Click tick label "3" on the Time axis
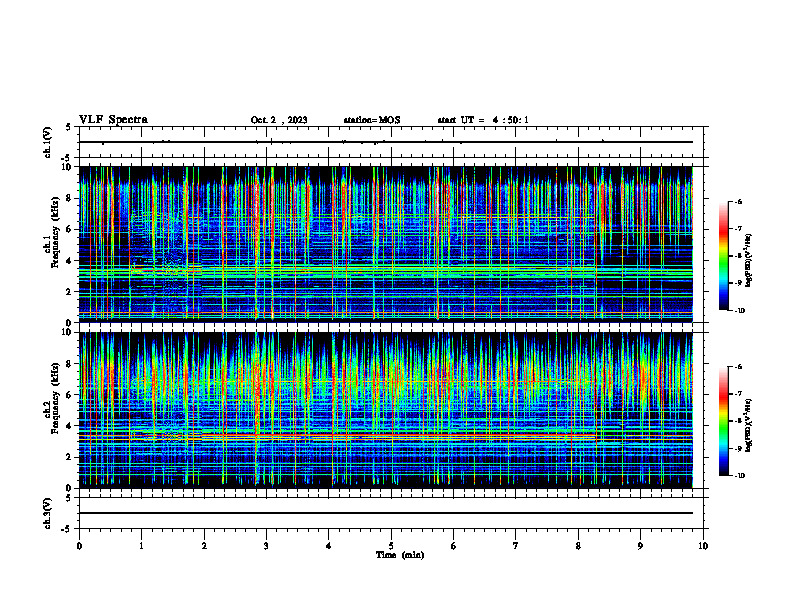Viewport: 792px width, 612px height. pos(266,546)
